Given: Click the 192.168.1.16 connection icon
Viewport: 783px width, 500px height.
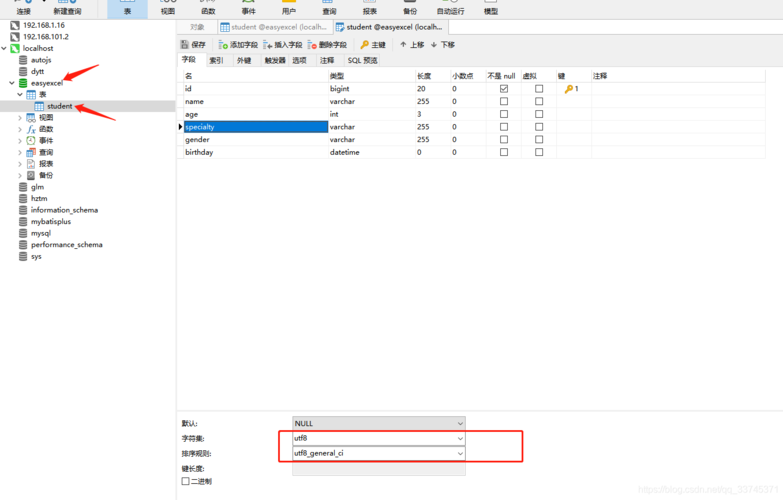Looking at the screenshot, I should click(15, 25).
